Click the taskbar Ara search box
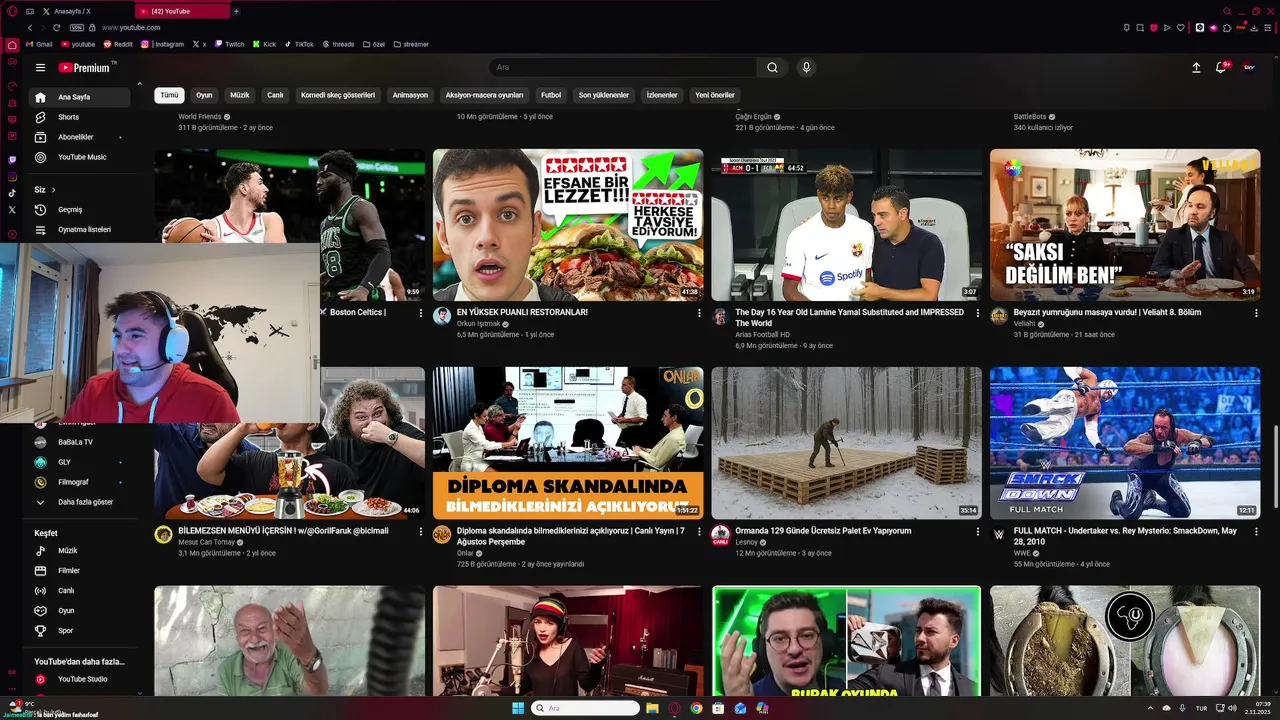This screenshot has width=1280, height=720. (585, 708)
